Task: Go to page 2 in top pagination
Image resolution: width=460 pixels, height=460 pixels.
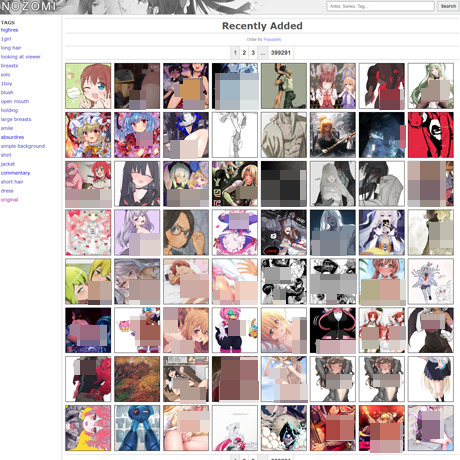Action: [x=244, y=53]
